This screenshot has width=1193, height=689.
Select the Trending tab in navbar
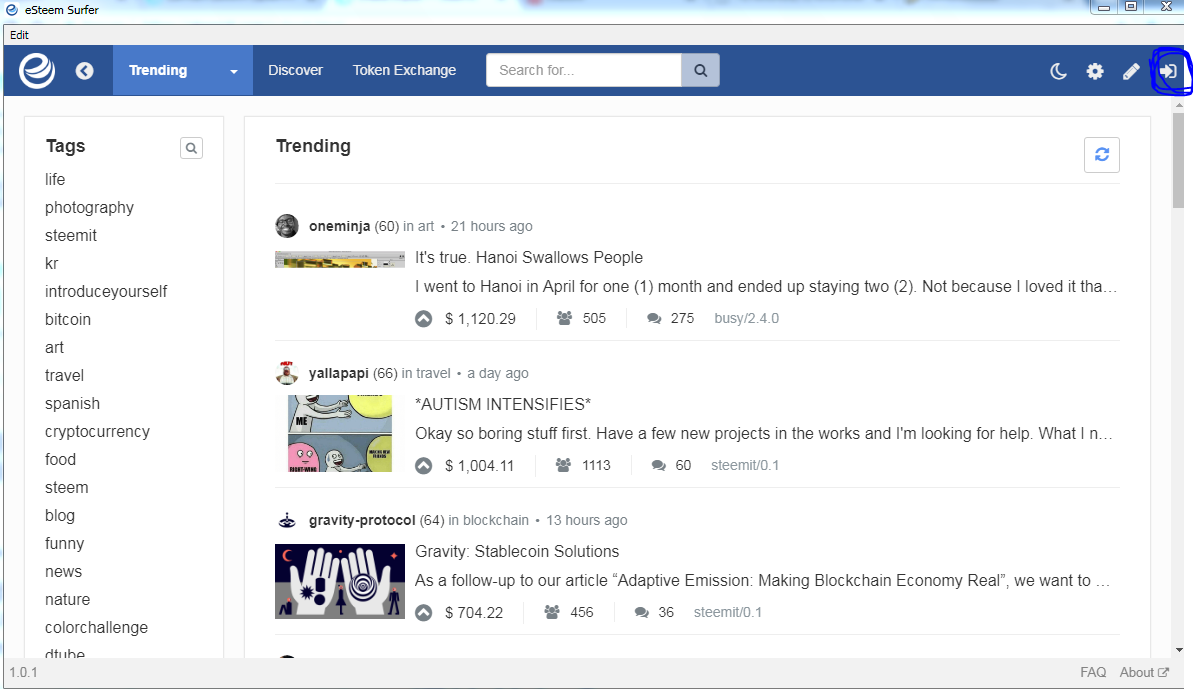[x=158, y=70]
